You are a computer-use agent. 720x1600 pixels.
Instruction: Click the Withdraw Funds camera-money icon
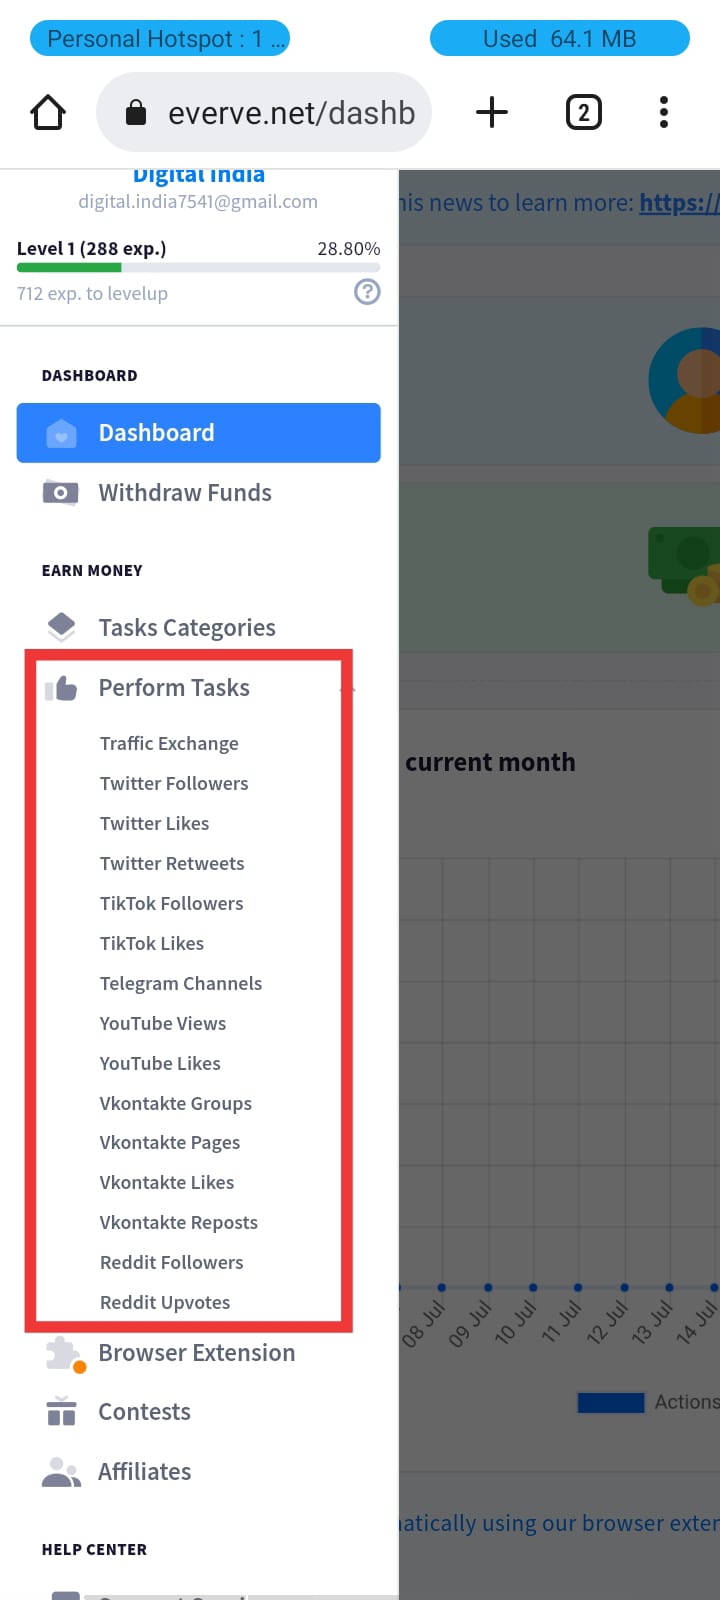tap(61, 493)
